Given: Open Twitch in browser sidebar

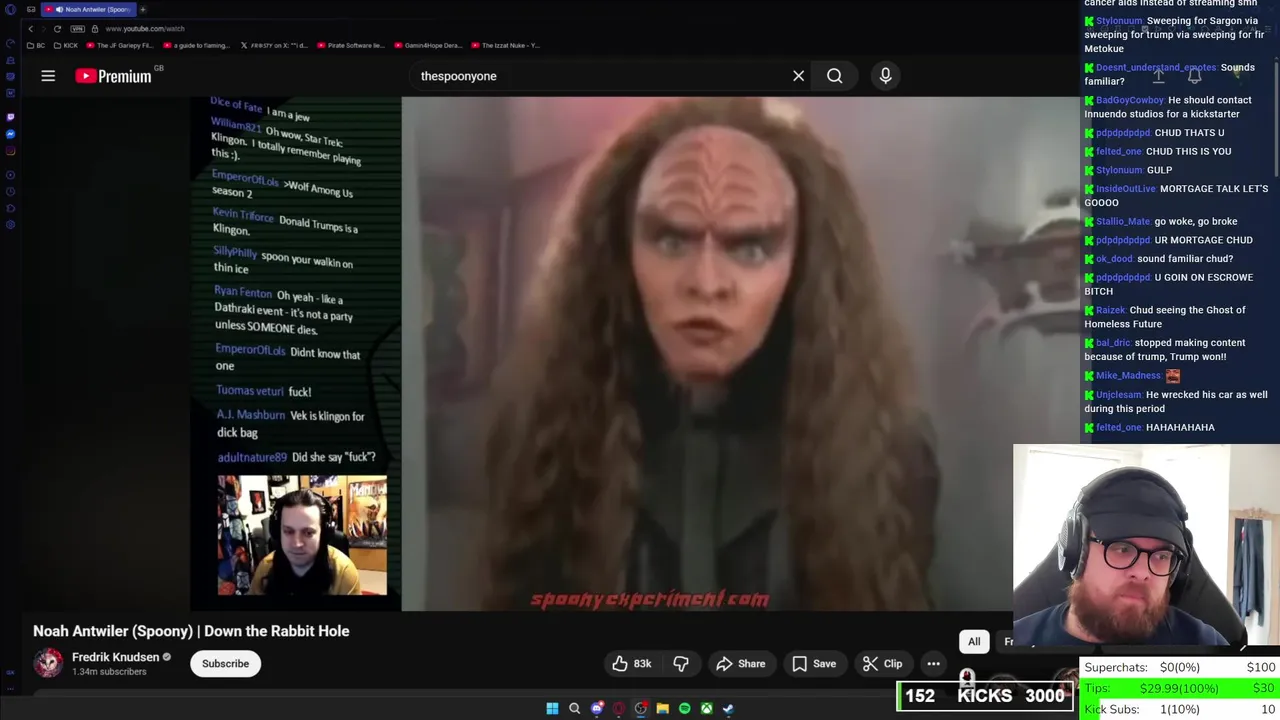Looking at the screenshot, I should click(10, 117).
